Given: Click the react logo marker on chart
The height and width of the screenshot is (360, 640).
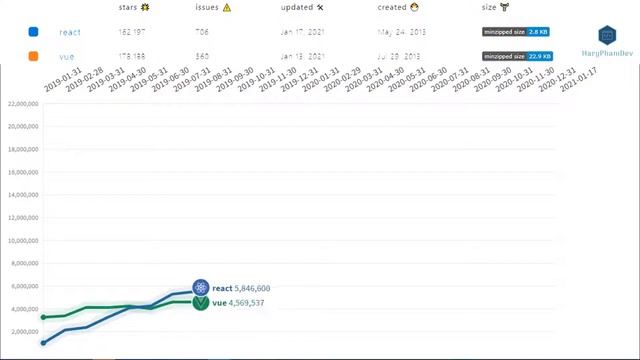Looking at the screenshot, I should pyautogui.click(x=201, y=288).
